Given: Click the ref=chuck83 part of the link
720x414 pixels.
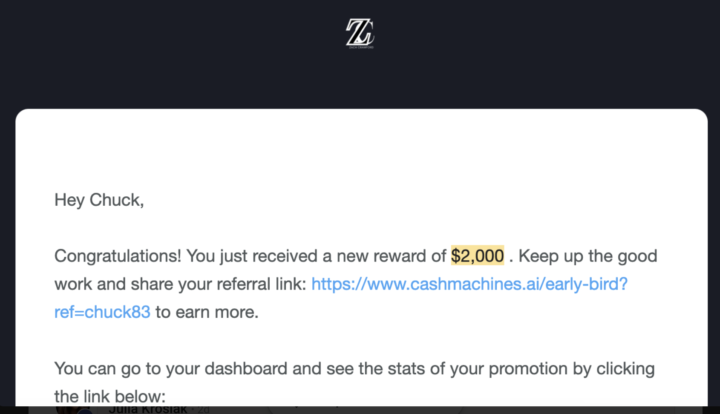Looking at the screenshot, I should 102,312.
